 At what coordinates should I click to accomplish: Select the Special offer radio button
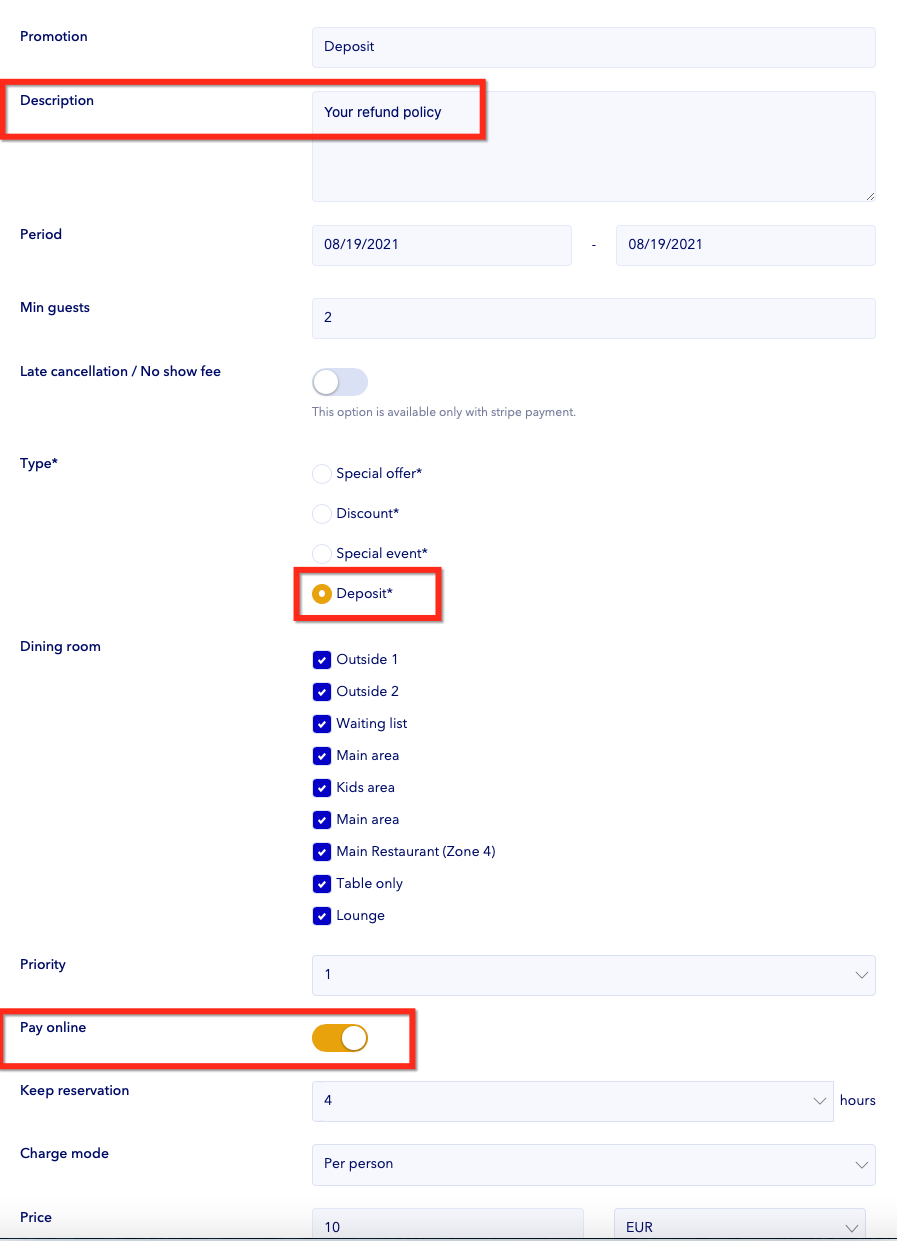322,473
